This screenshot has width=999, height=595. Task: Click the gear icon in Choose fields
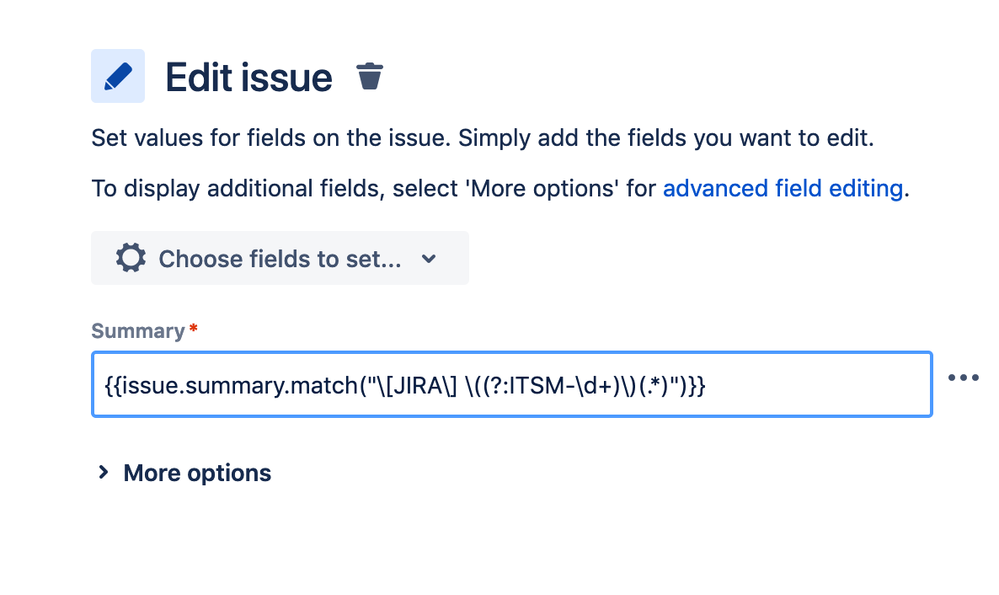point(130,258)
